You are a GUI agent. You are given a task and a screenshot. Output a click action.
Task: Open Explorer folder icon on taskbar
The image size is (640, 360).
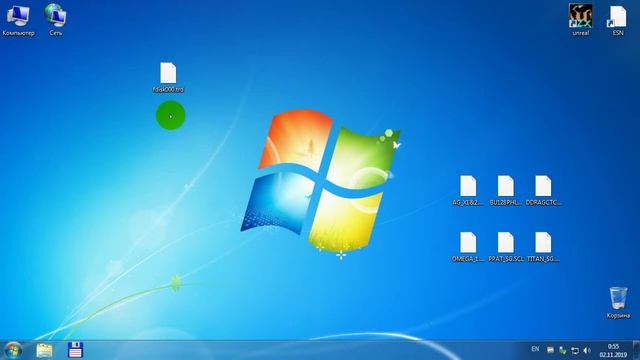44,350
